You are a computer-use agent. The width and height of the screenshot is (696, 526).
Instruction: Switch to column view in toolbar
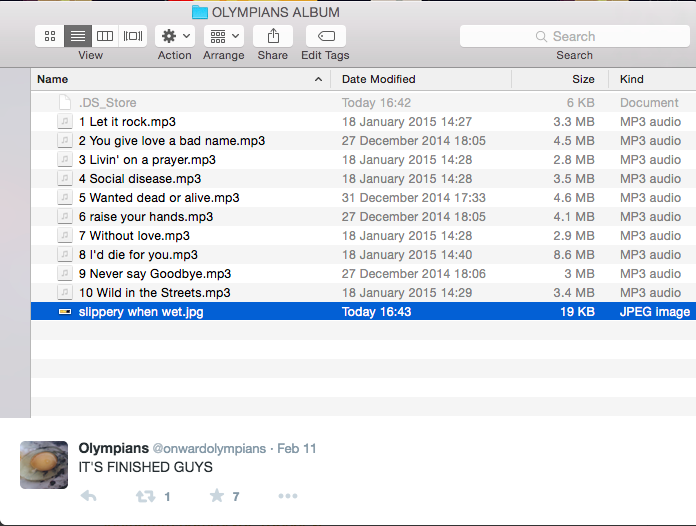coord(105,36)
